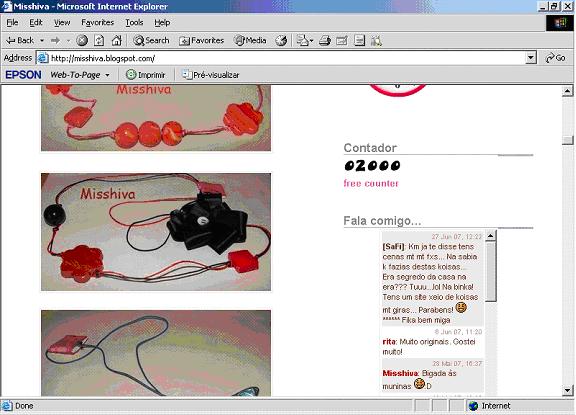The width and height of the screenshot is (576, 415).
Task: Open the Media pane from toolbar
Action: tap(250, 40)
